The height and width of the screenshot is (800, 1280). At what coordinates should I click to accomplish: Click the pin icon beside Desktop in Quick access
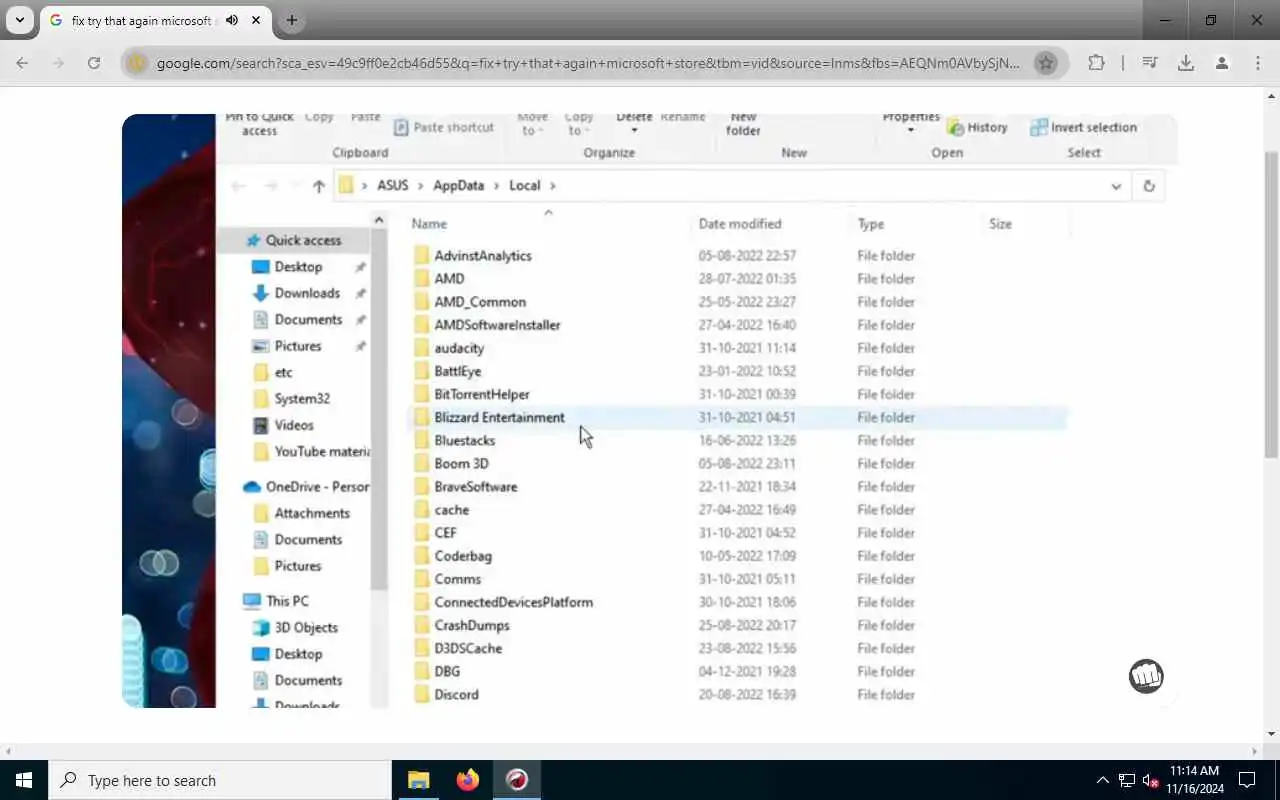[360, 267]
